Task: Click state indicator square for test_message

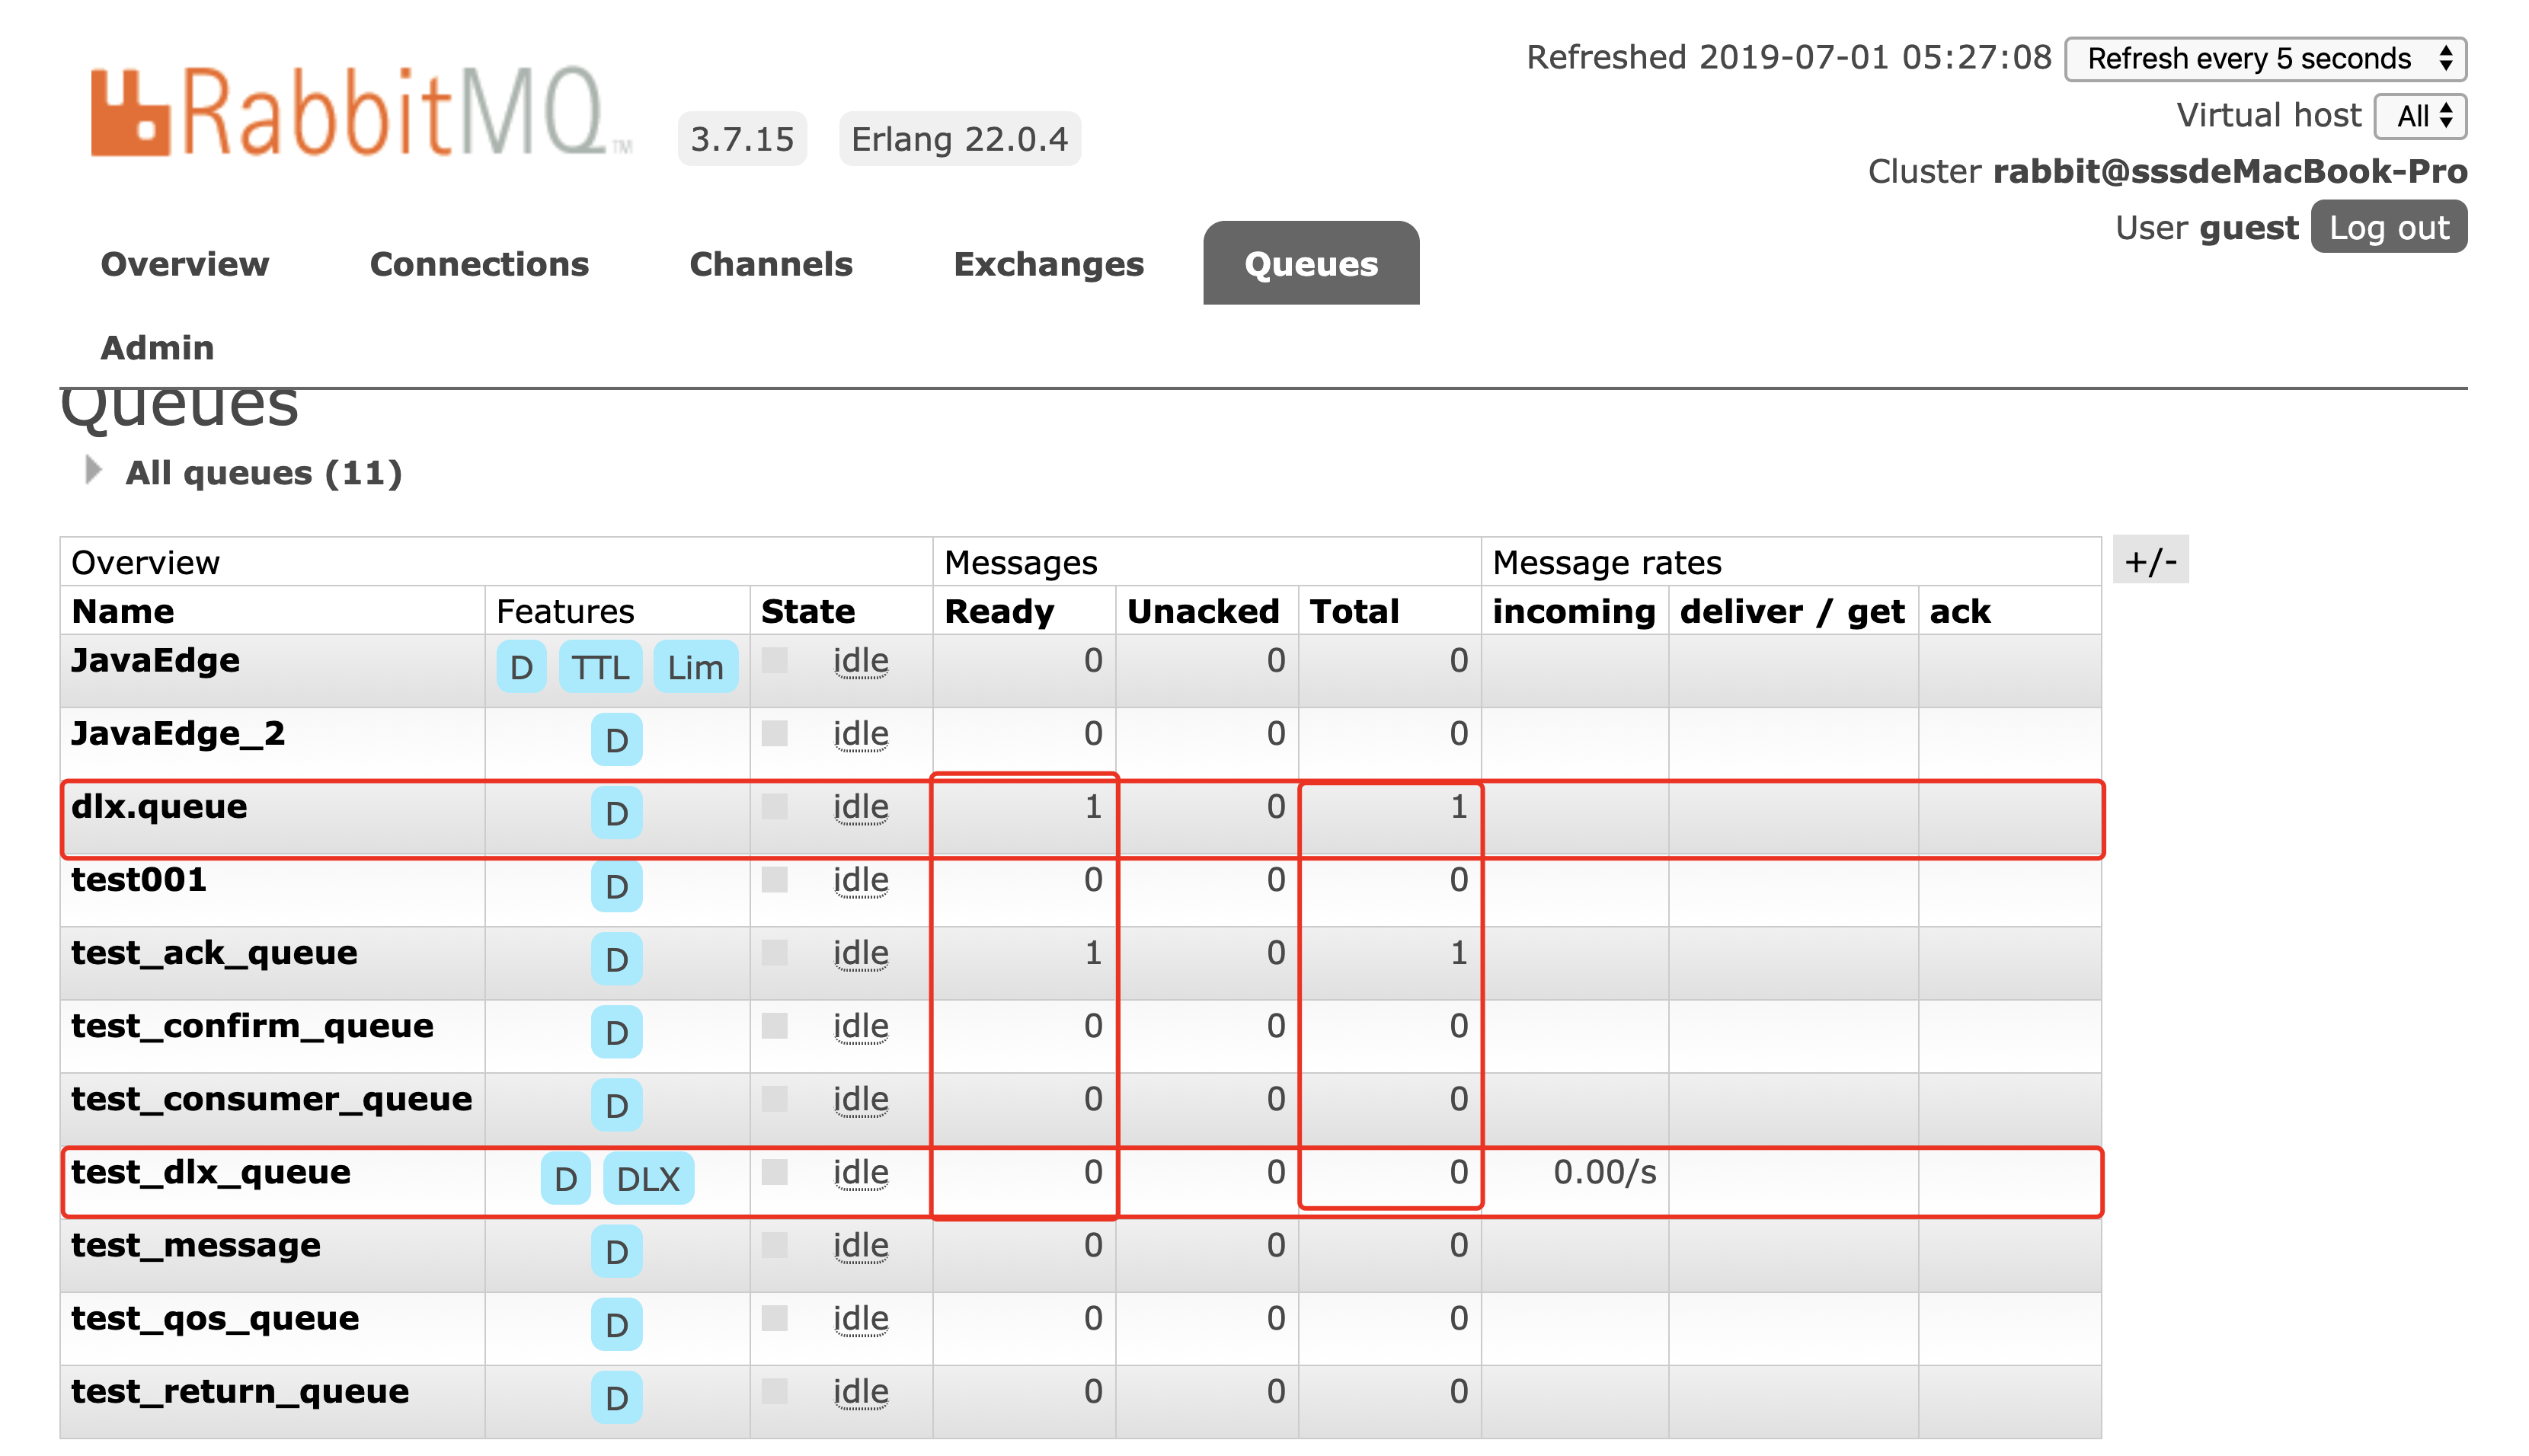Action: point(774,1245)
